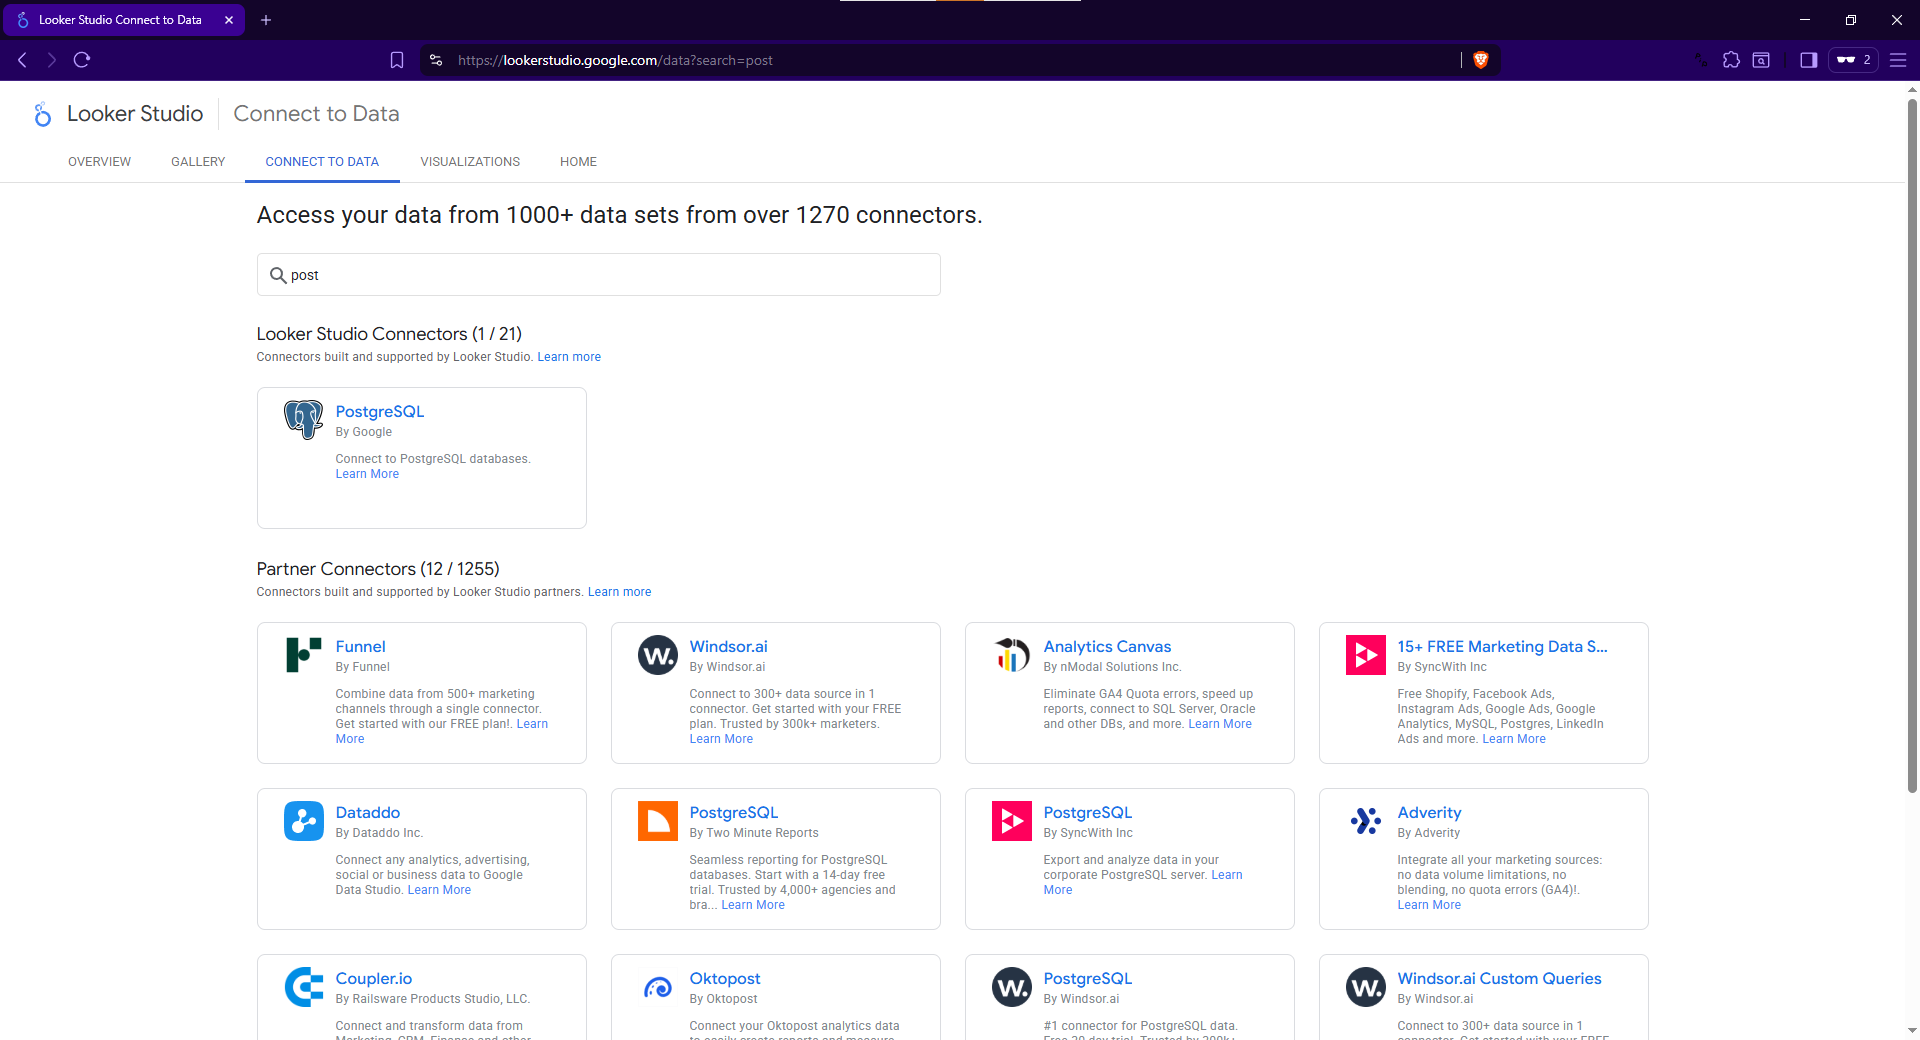
Task: Click the 'Partner Connectors (12 / 1255)' heading
Action: coord(378,569)
